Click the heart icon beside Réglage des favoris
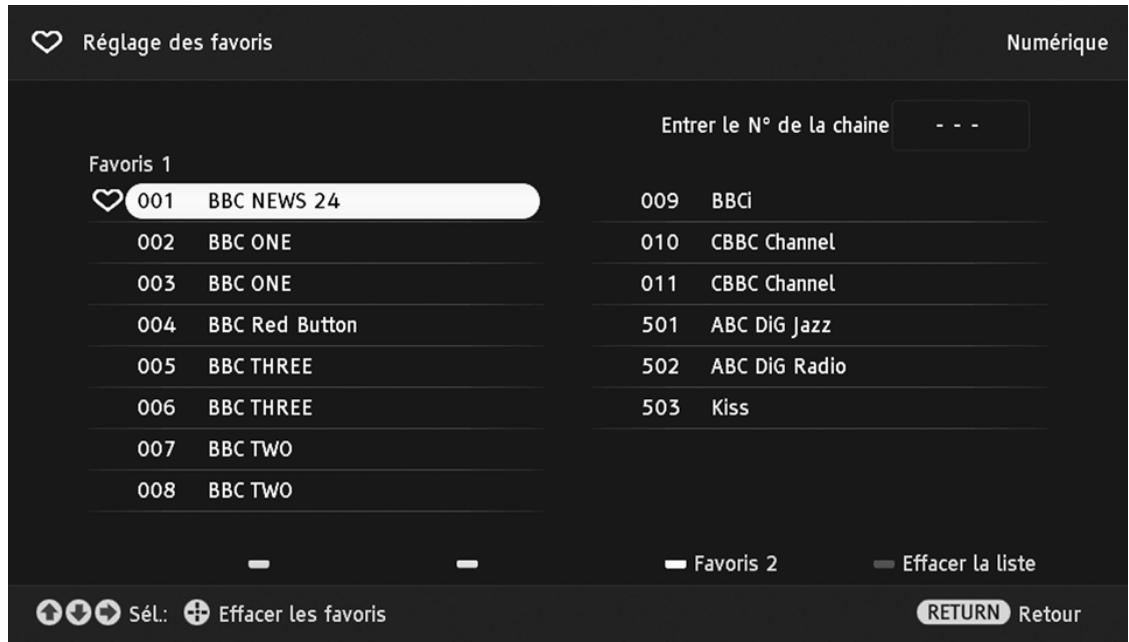The width and height of the screenshot is (1129, 642). click(47, 42)
